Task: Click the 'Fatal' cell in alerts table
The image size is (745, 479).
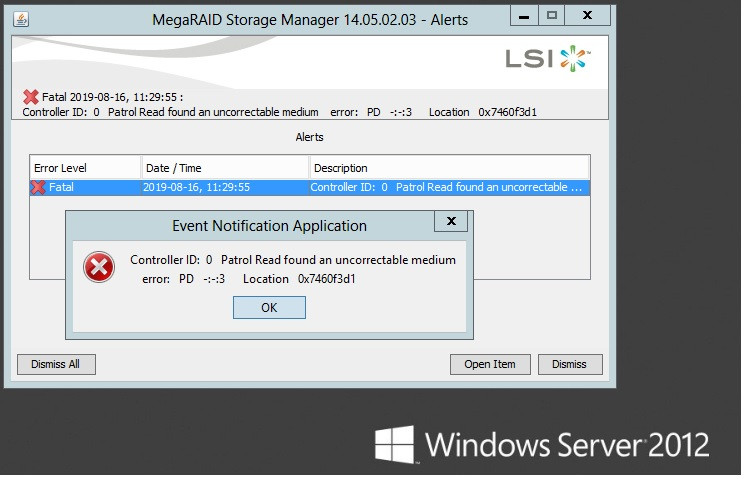Action: click(x=86, y=188)
